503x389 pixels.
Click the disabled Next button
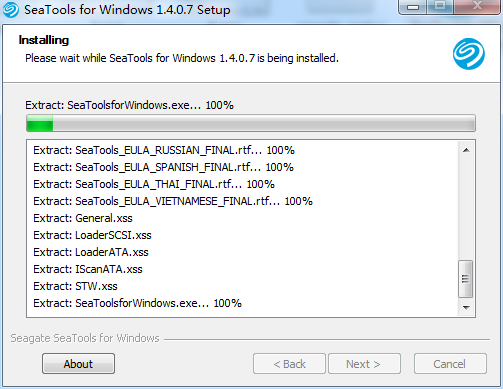tap(364, 364)
